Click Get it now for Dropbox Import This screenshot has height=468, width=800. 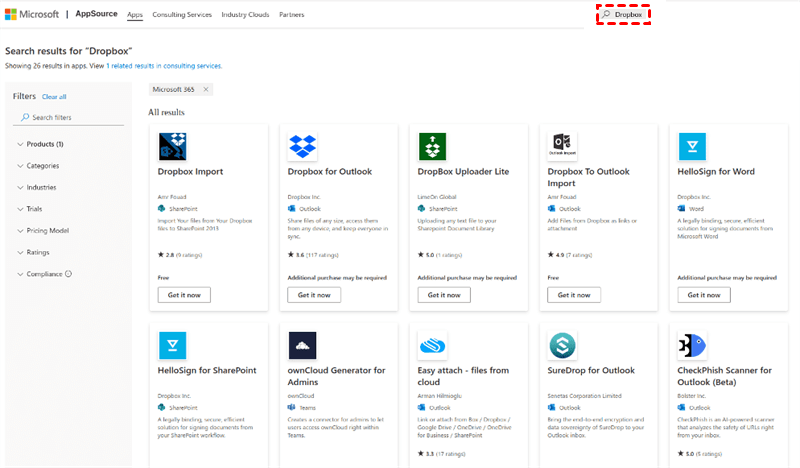[x=184, y=295]
